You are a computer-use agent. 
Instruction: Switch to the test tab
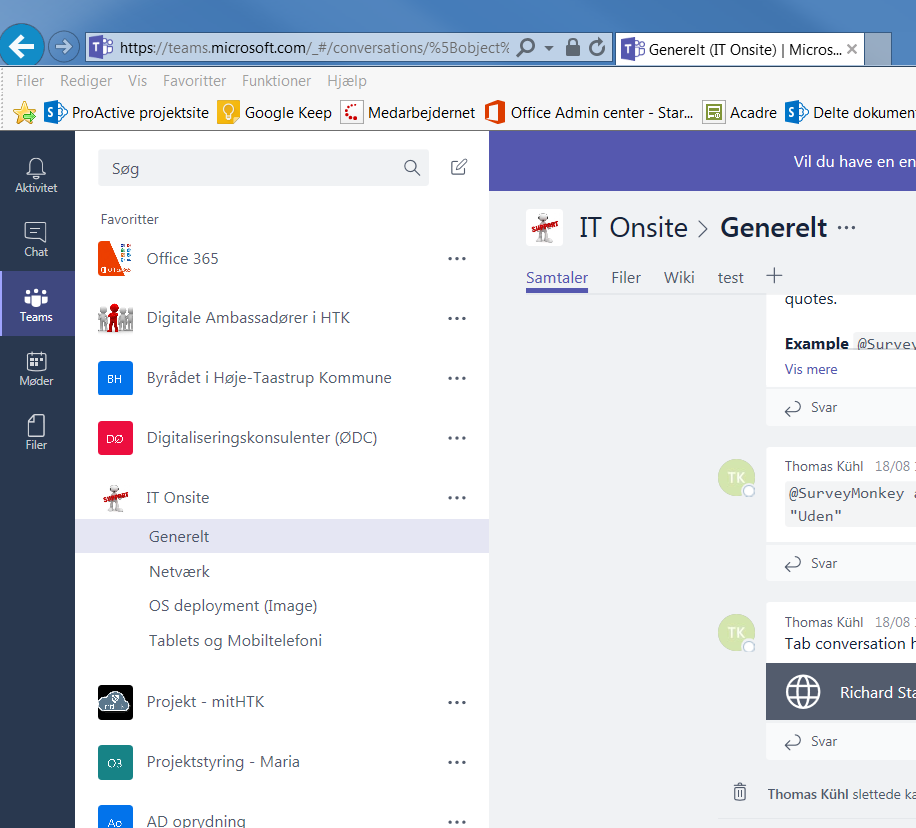[x=730, y=278]
